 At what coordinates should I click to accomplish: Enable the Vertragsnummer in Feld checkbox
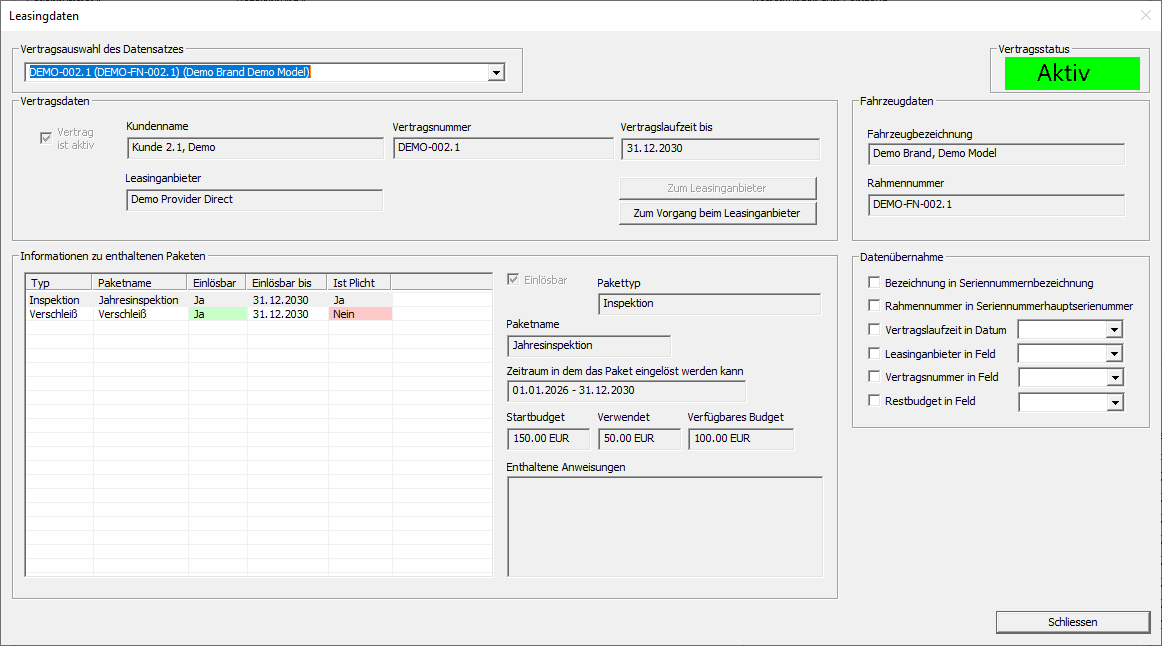(874, 376)
